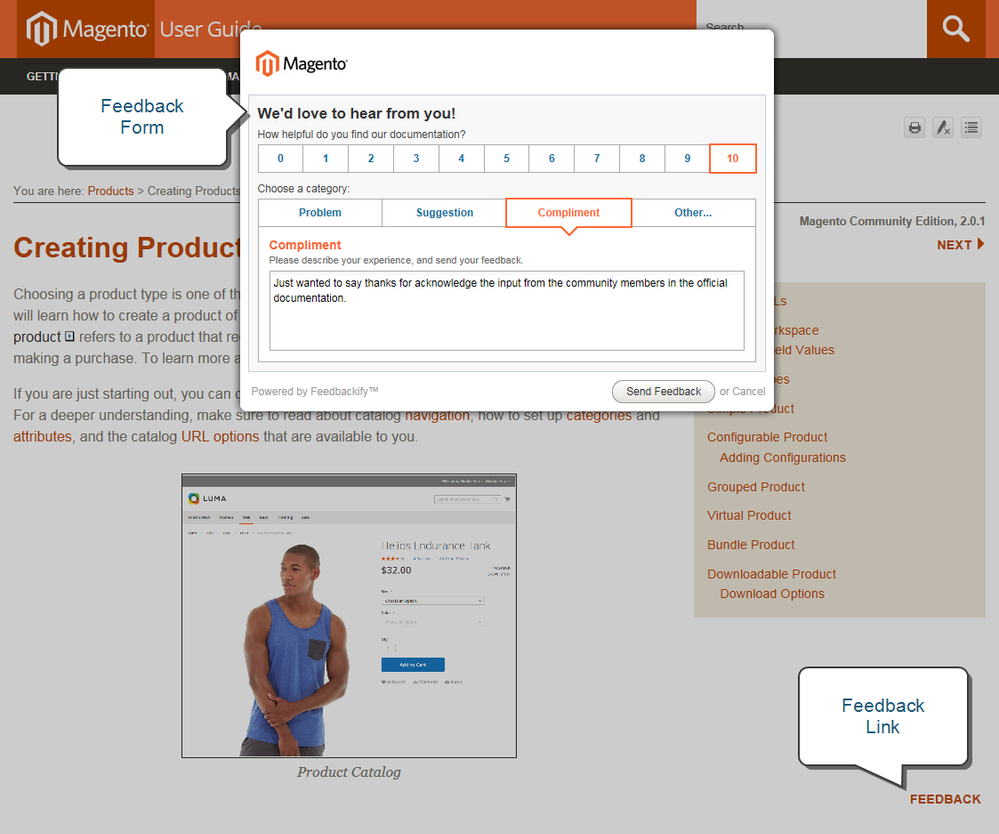Click the Search input field

[x=811, y=29]
